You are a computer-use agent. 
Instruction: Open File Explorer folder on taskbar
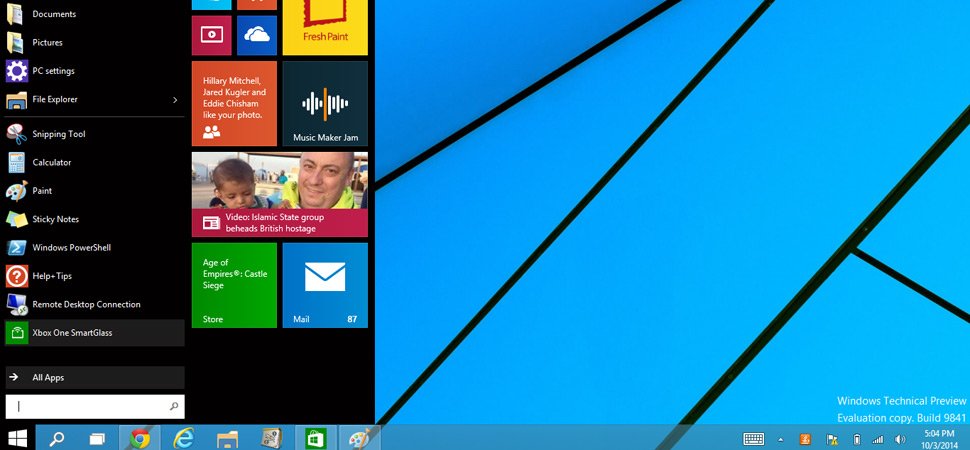point(228,438)
